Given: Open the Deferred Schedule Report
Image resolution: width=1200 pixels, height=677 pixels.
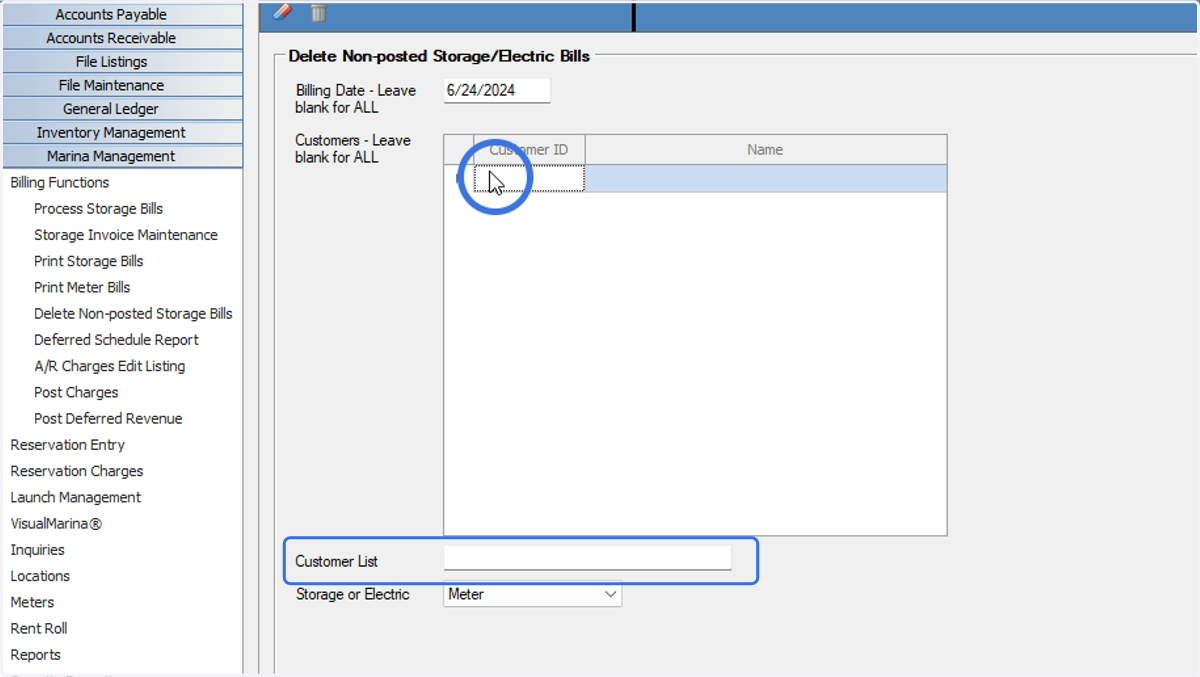Looking at the screenshot, I should click(x=116, y=340).
